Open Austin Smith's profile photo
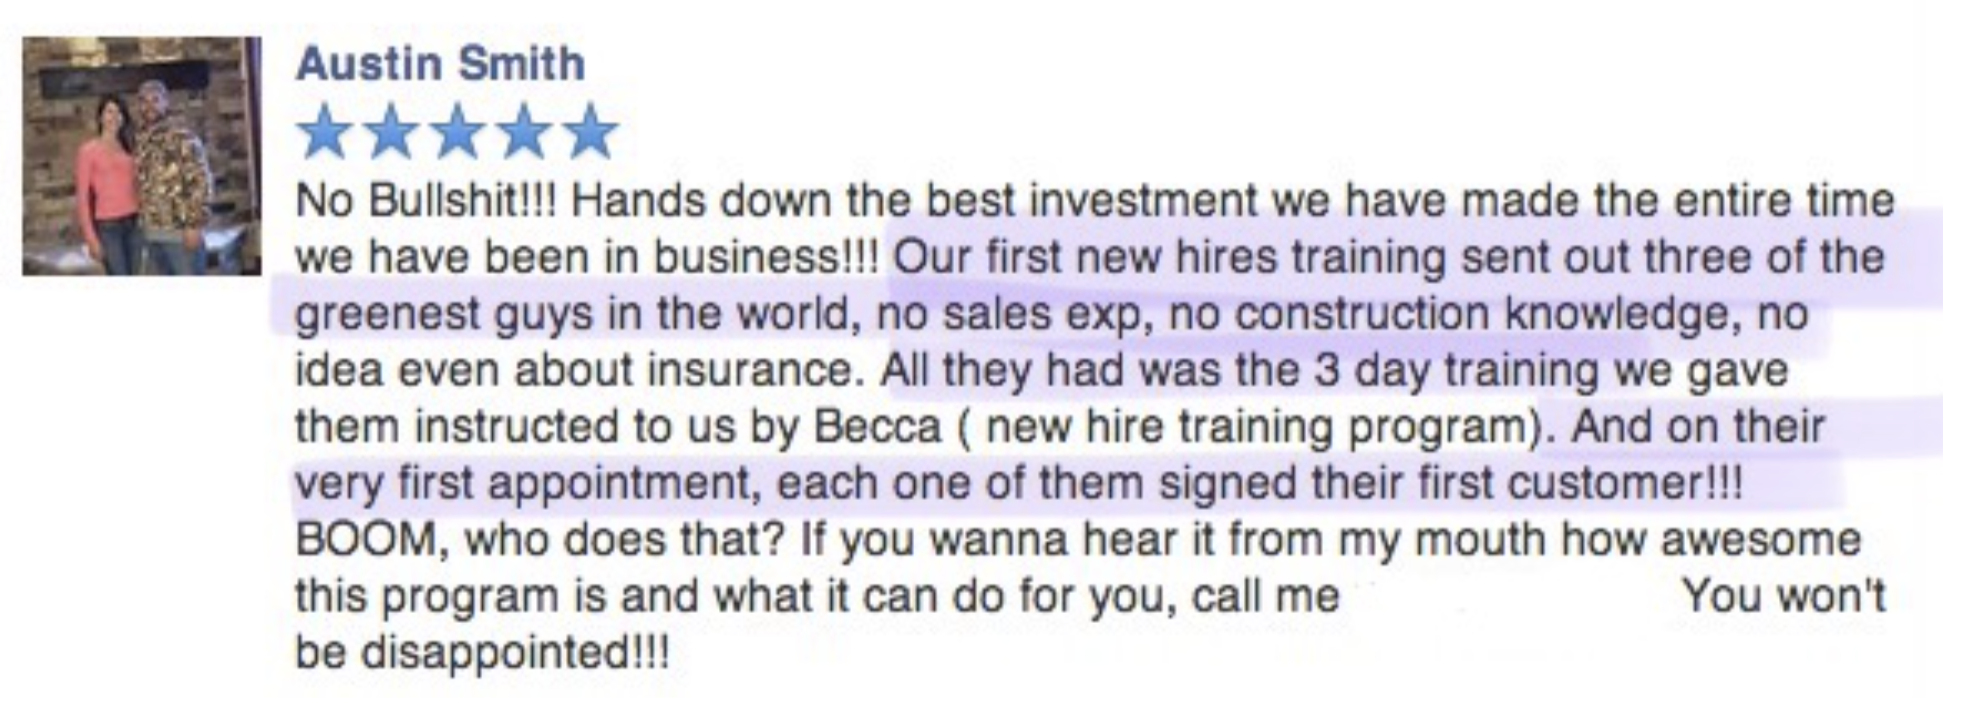This screenshot has width=1976, height=718. pyautogui.click(x=142, y=156)
